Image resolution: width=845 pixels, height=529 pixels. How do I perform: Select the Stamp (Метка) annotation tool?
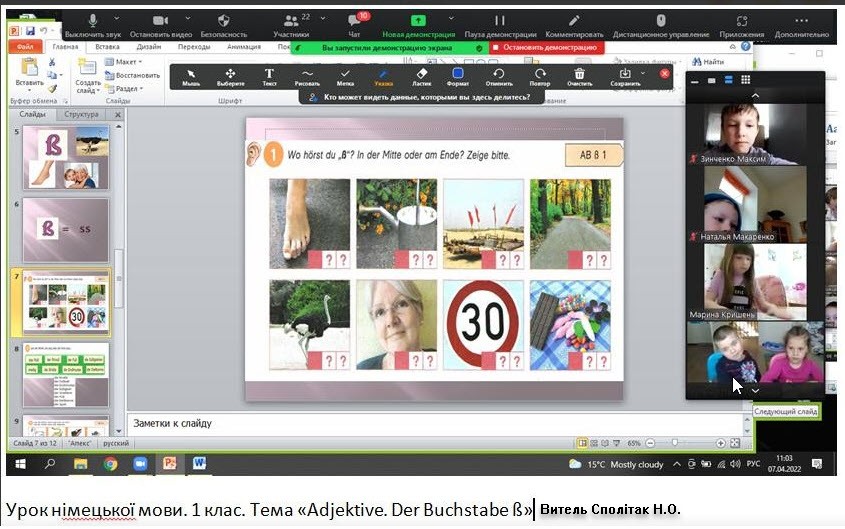(x=345, y=75)
